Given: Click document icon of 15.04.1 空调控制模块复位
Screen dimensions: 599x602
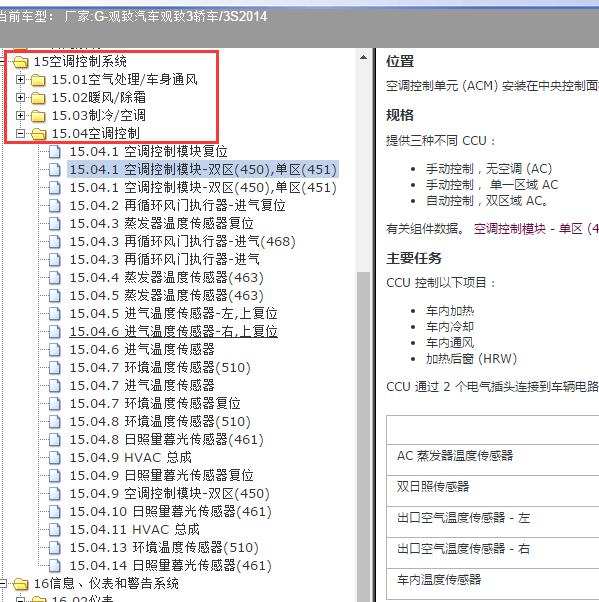Looking at the screenshot, I should [x=55, y=152].
